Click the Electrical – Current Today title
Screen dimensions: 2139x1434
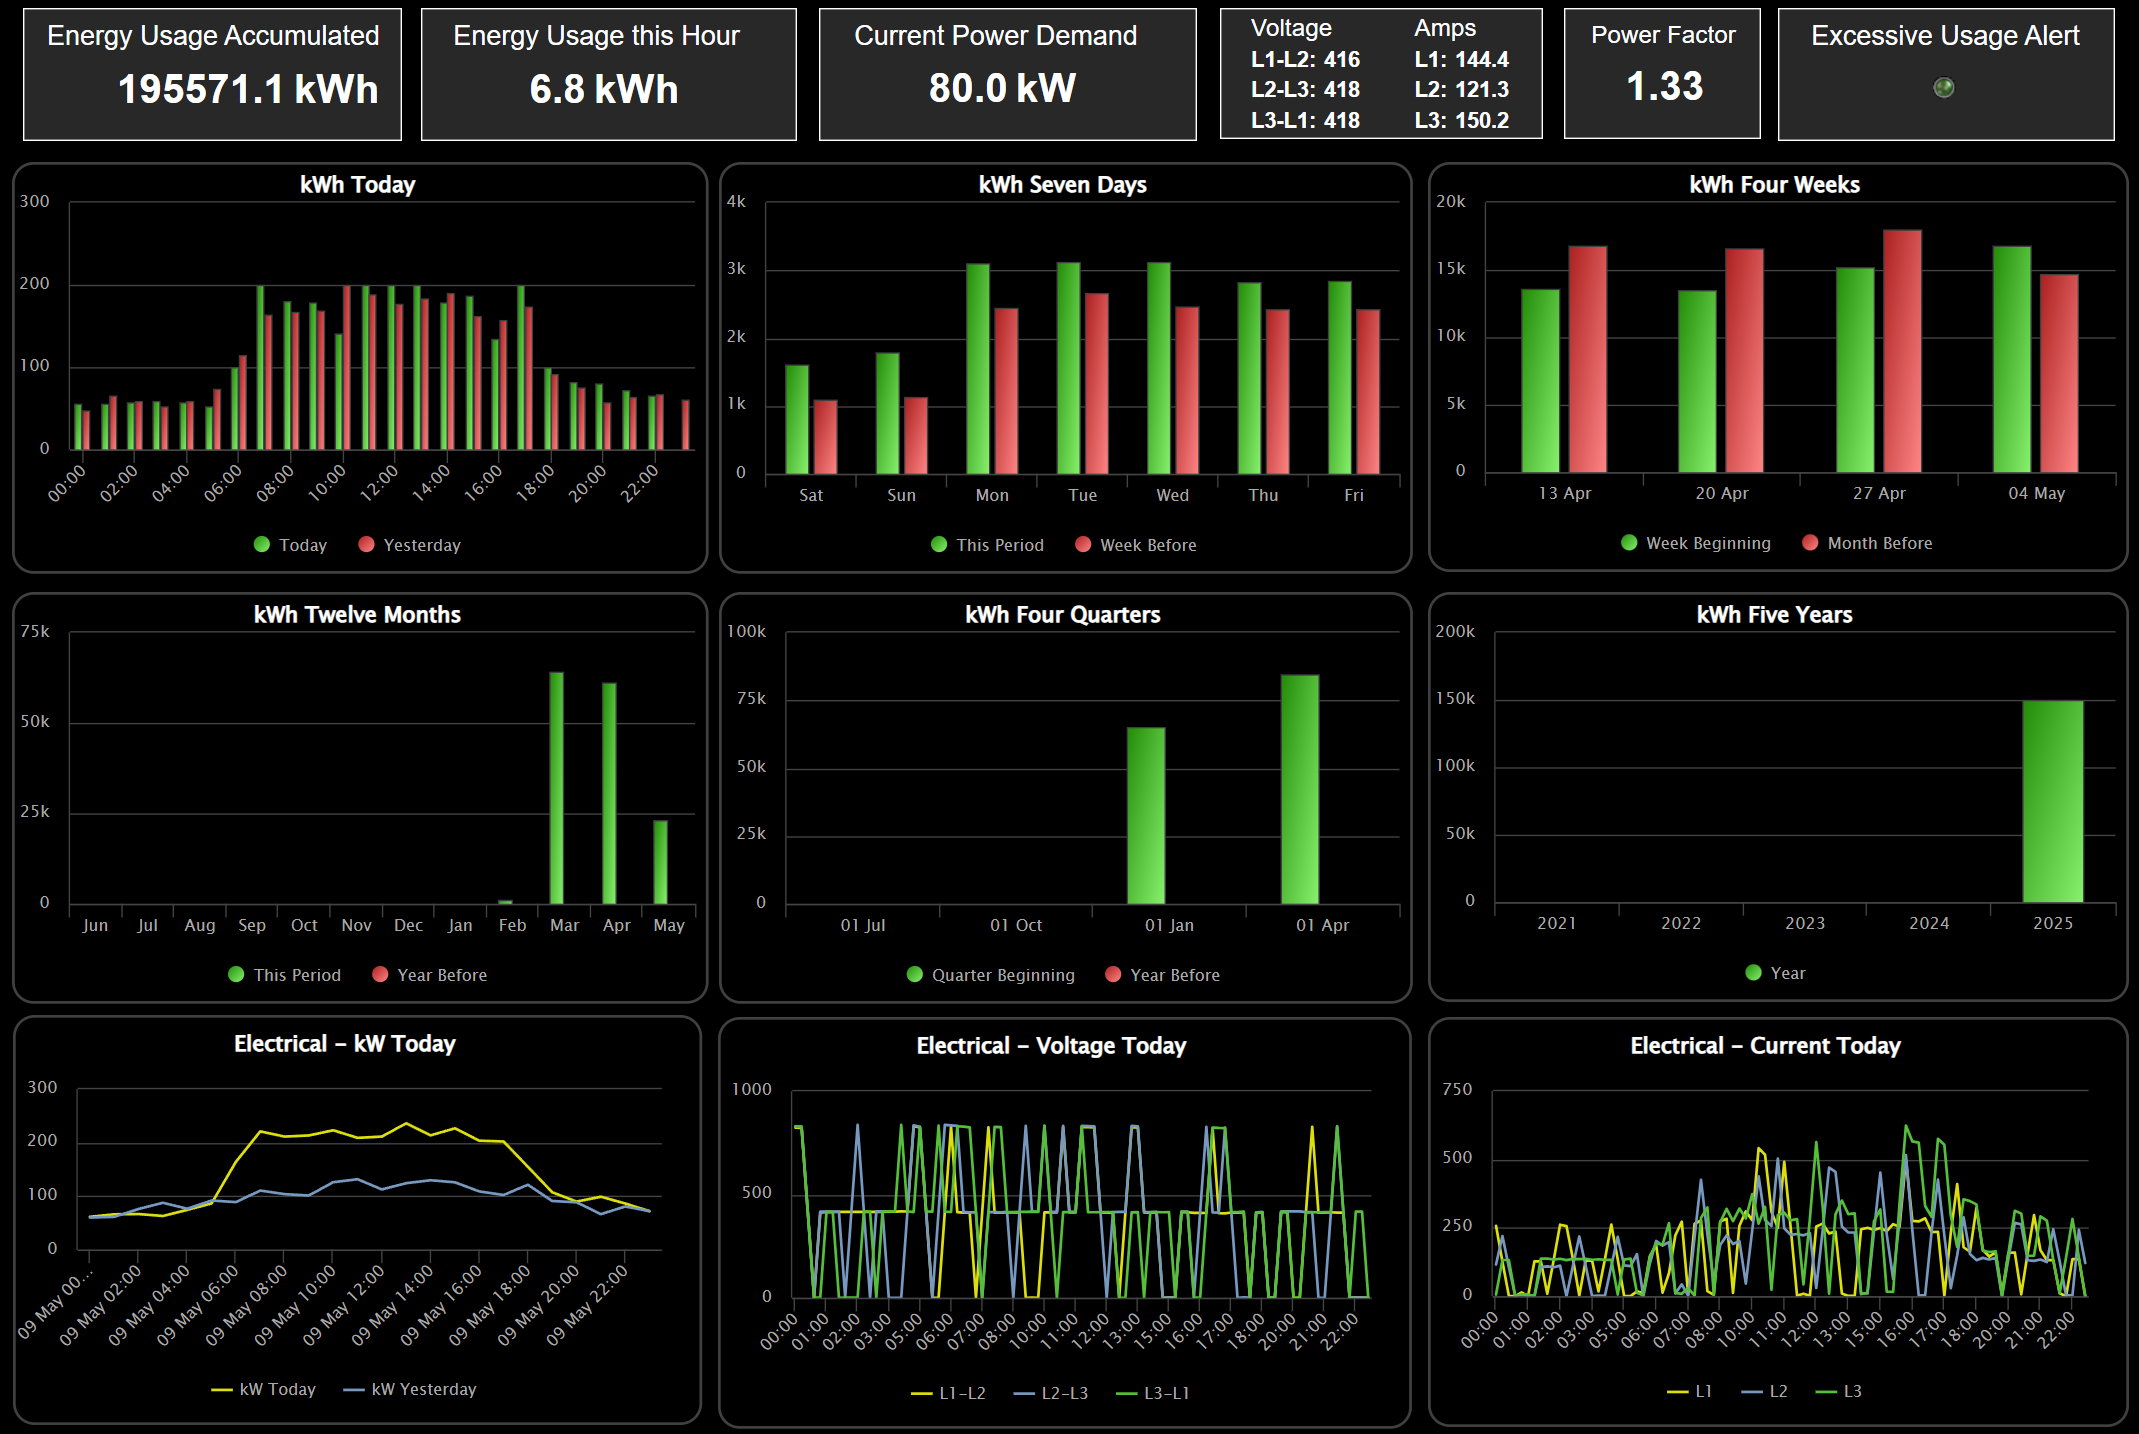[1765, 1046]
